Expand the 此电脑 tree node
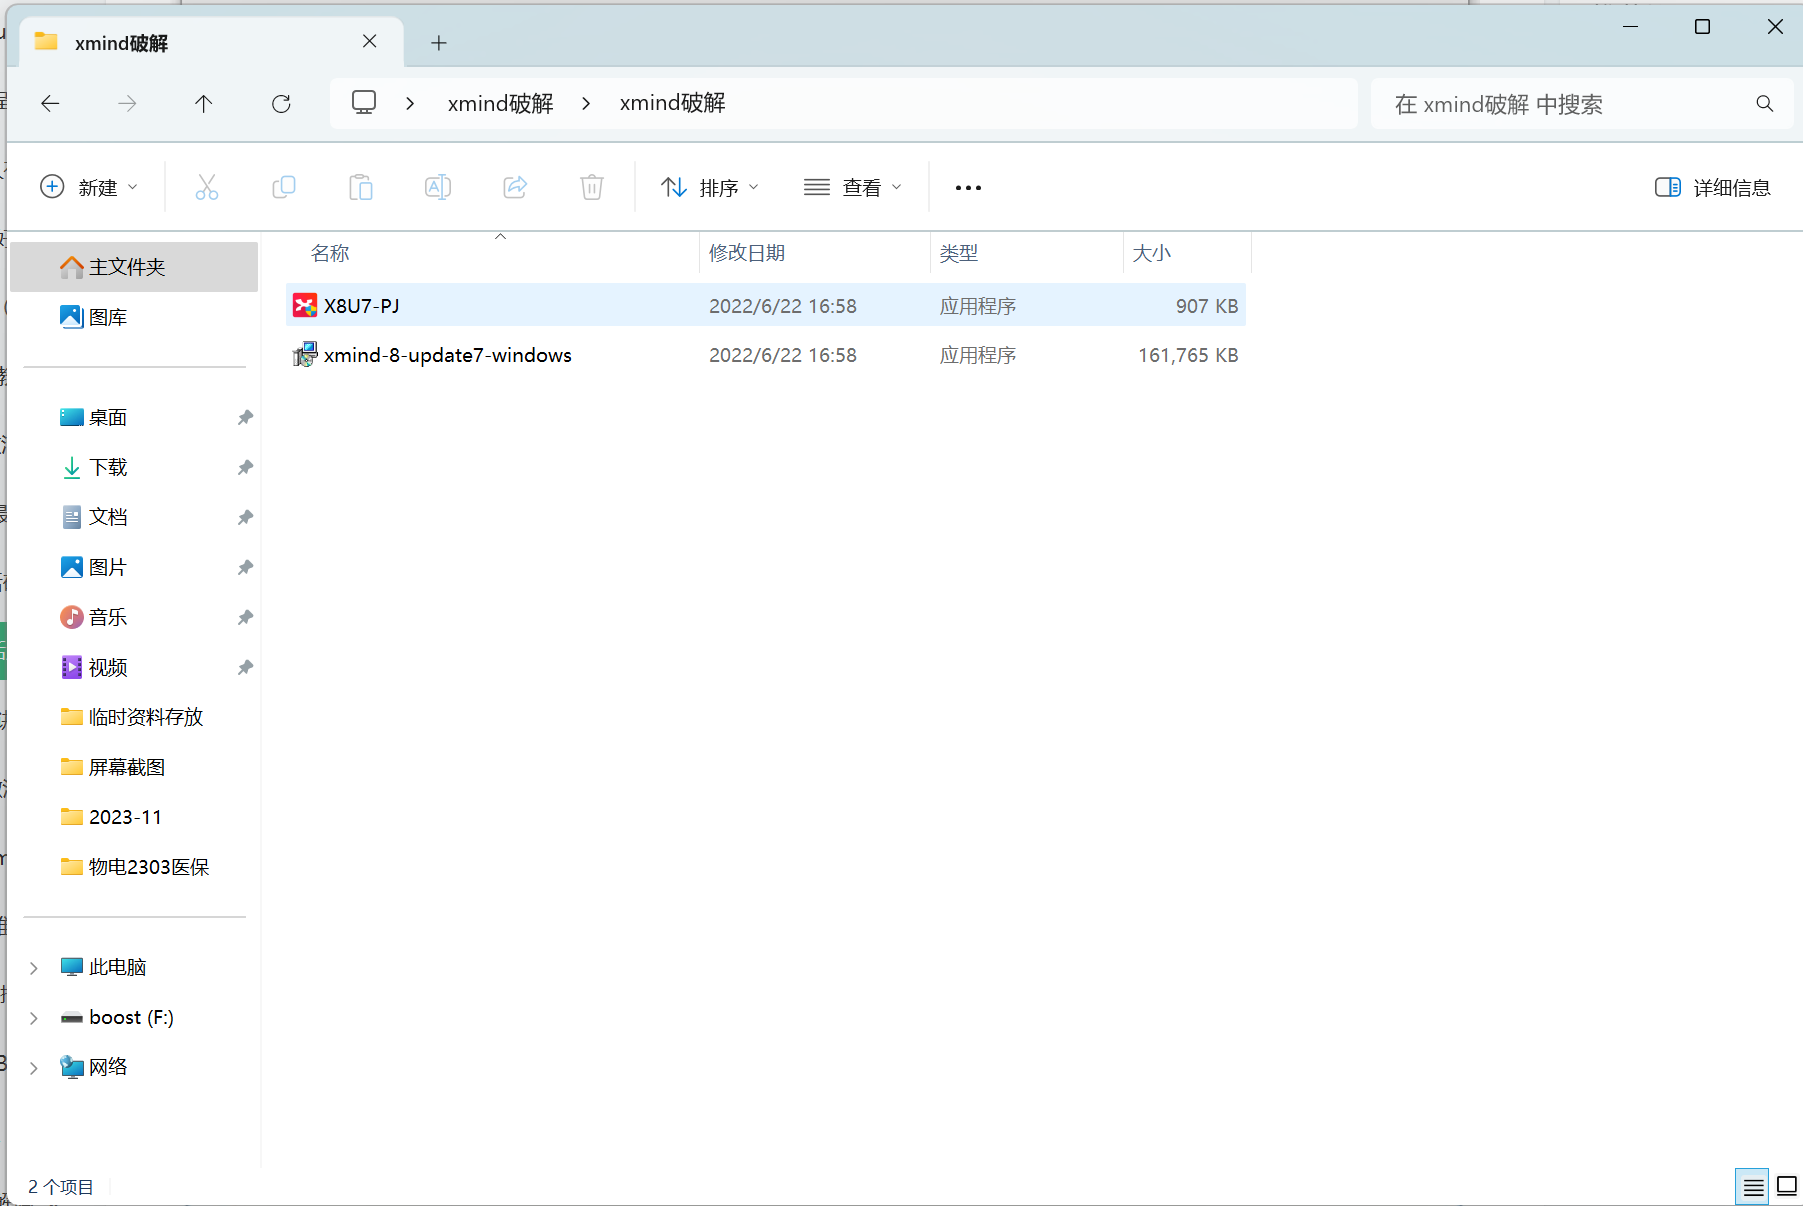The image size is (1803, 1206). click(34, 968)
